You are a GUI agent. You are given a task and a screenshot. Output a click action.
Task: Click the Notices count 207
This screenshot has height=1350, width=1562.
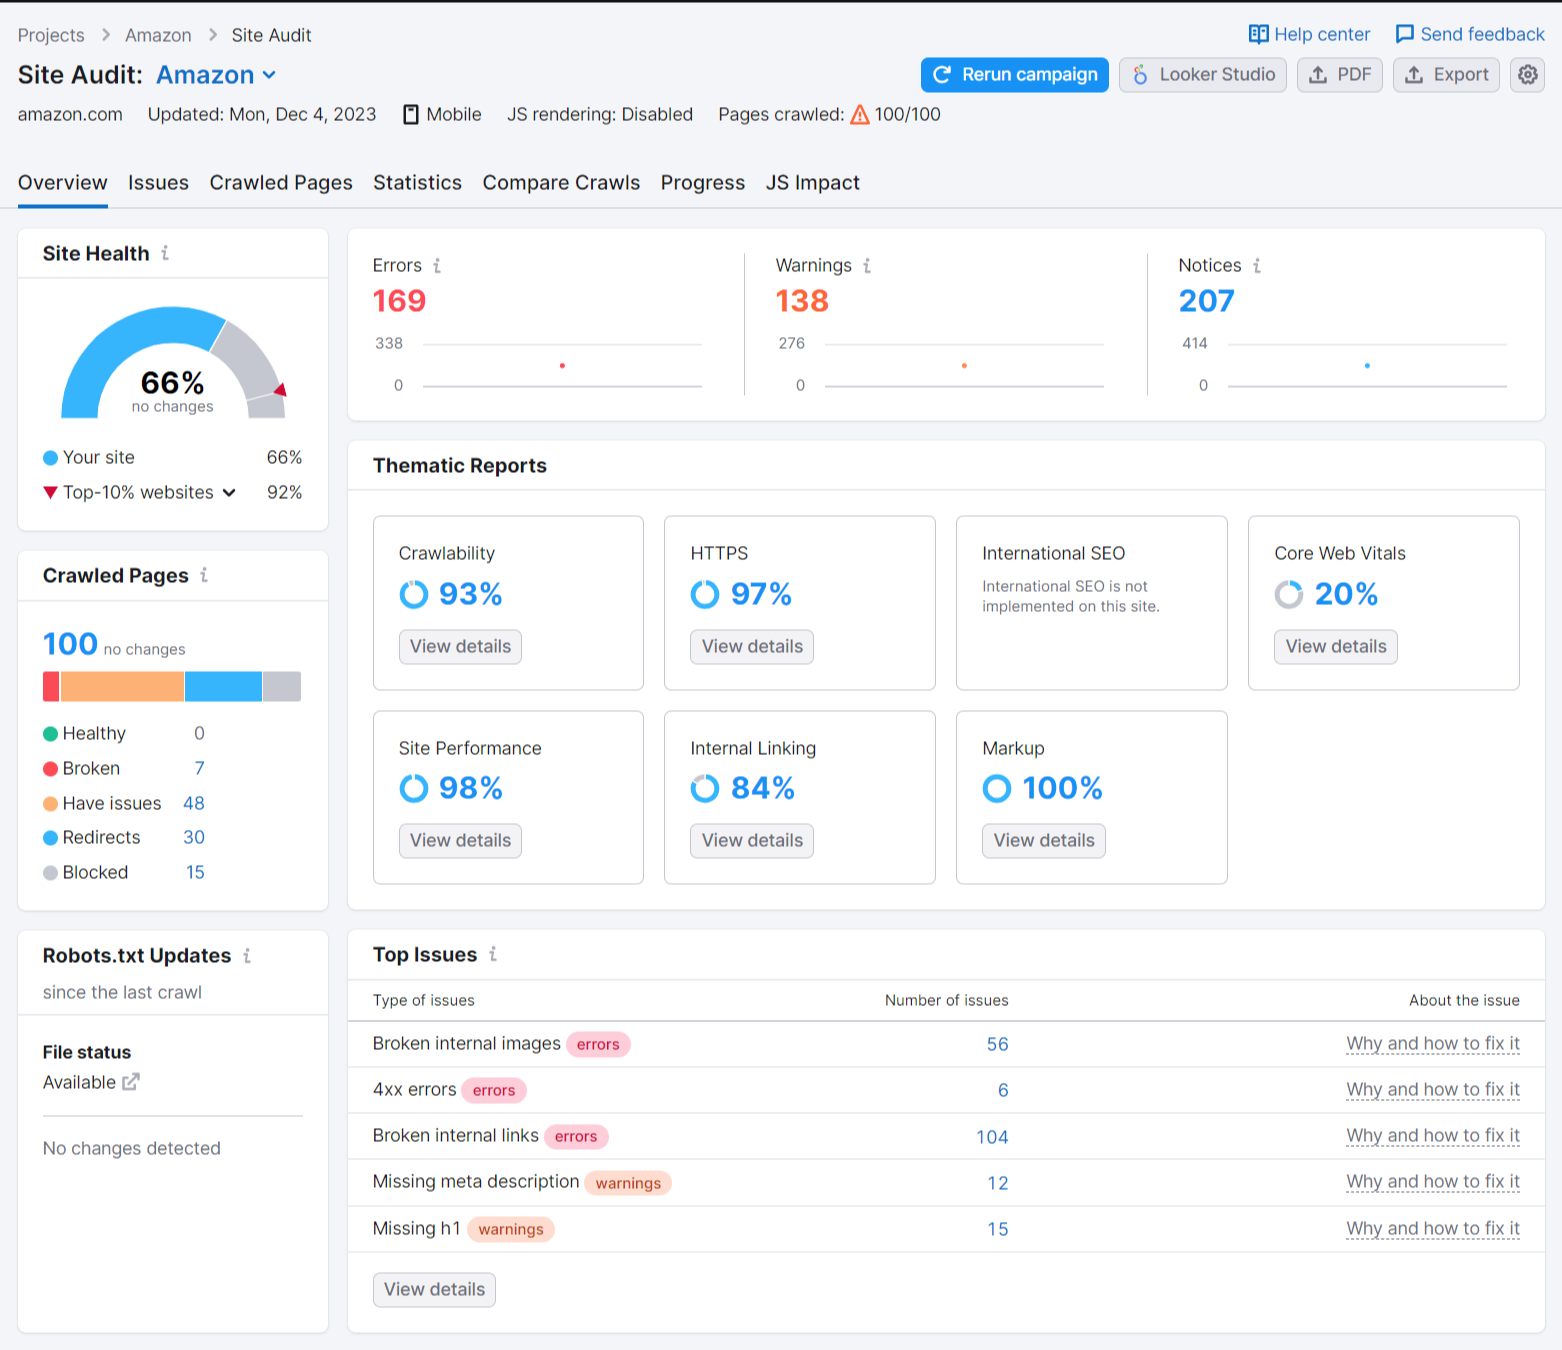1206,301
